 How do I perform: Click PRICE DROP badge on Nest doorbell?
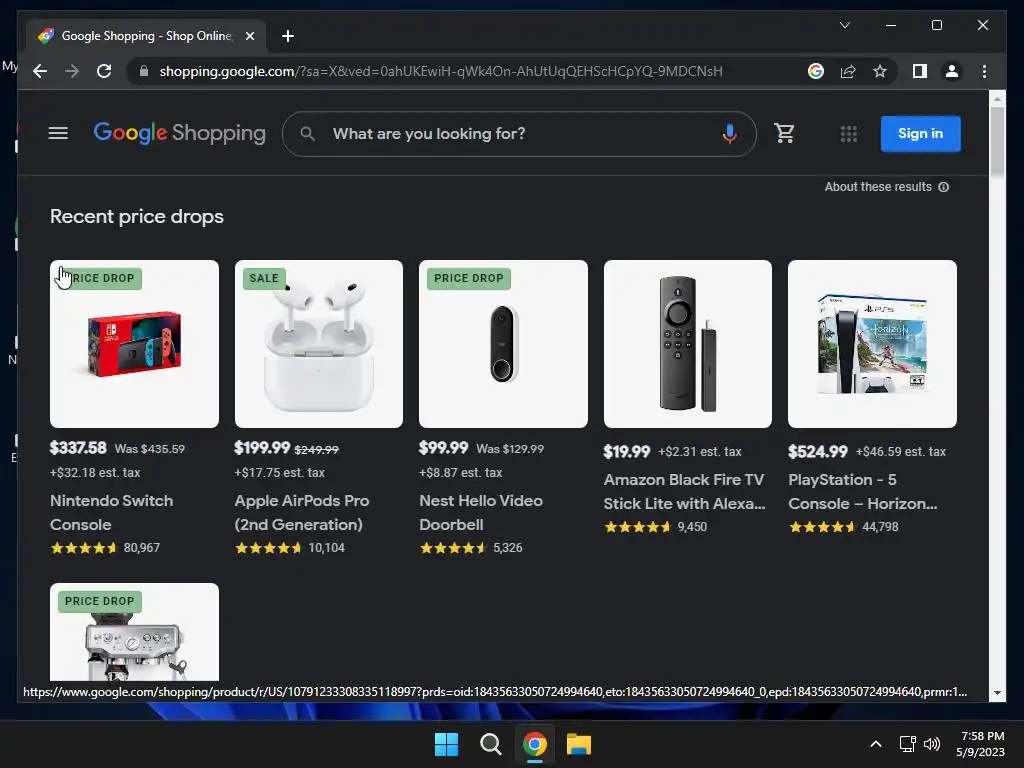pos(469,278)
